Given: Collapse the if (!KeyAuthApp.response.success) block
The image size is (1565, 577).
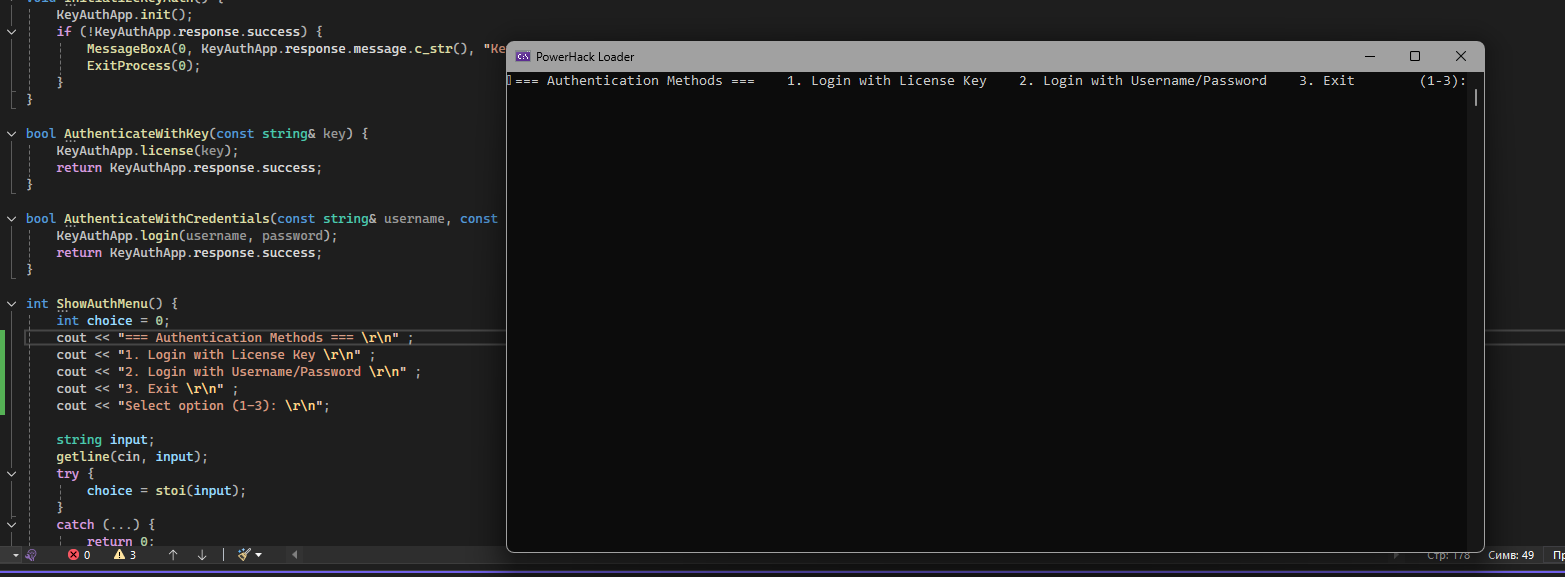Looking at the screenshot, I should click(x=12, y=32).
